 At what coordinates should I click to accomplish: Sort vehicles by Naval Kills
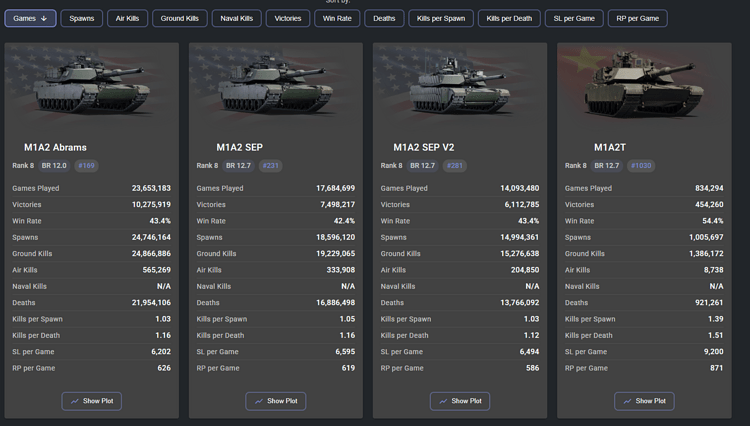coord(237,18)
